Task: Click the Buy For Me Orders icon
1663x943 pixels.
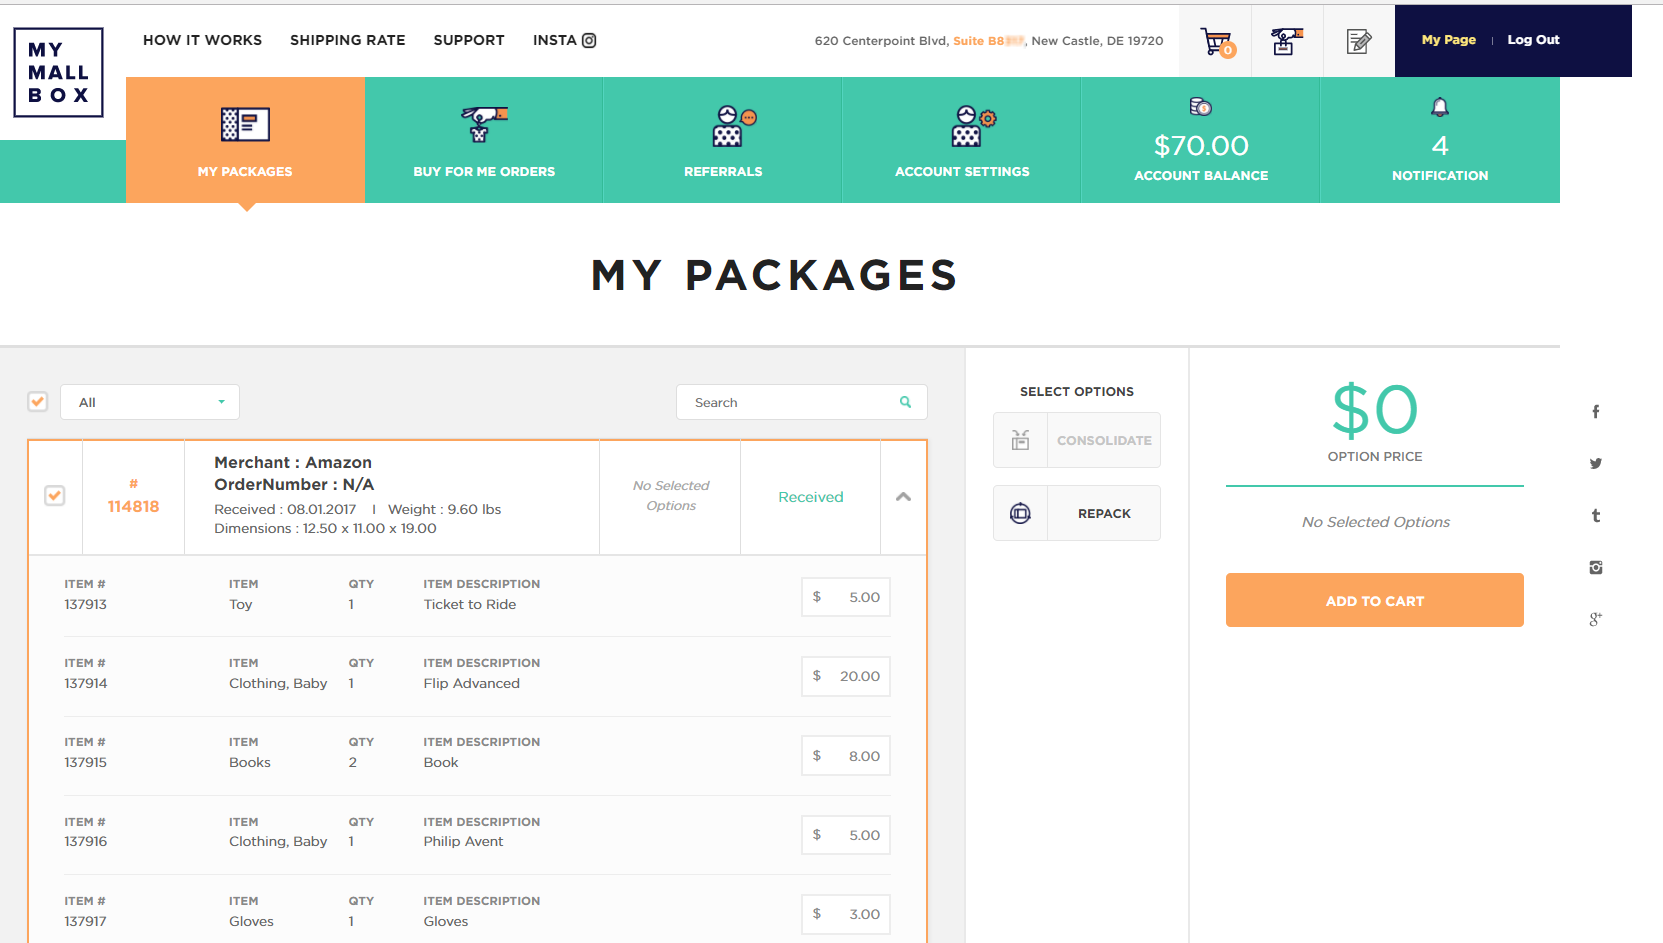Action: pyautogui.click(x=484, y=124)
